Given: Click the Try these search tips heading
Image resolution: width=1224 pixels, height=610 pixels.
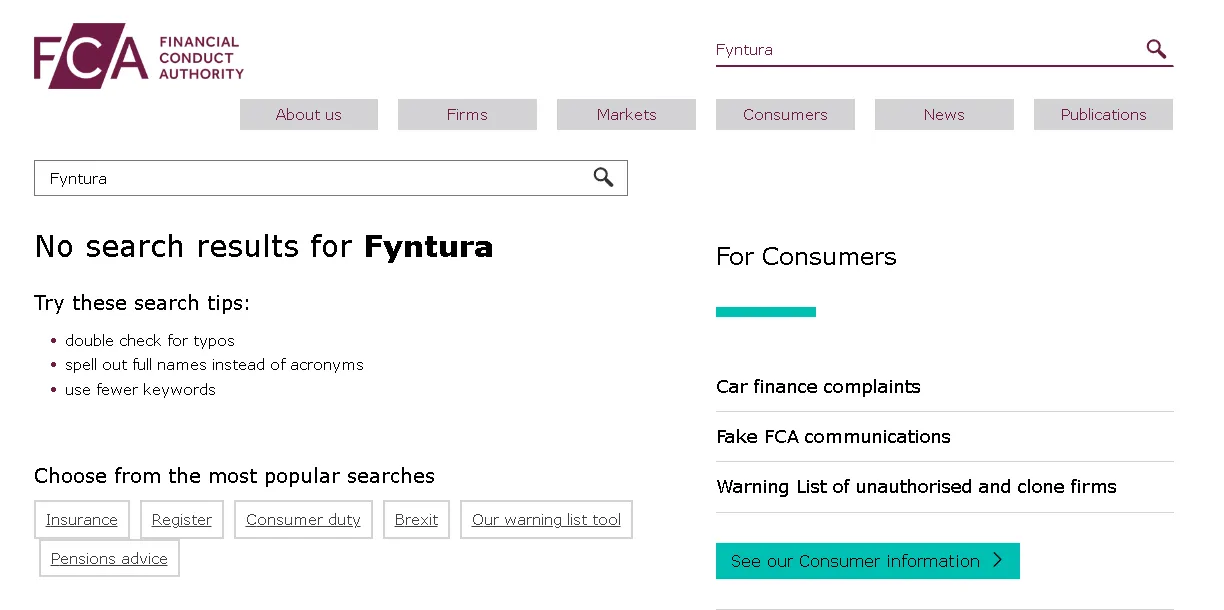Looking at the screenshot, I should [x=142, y=303].
